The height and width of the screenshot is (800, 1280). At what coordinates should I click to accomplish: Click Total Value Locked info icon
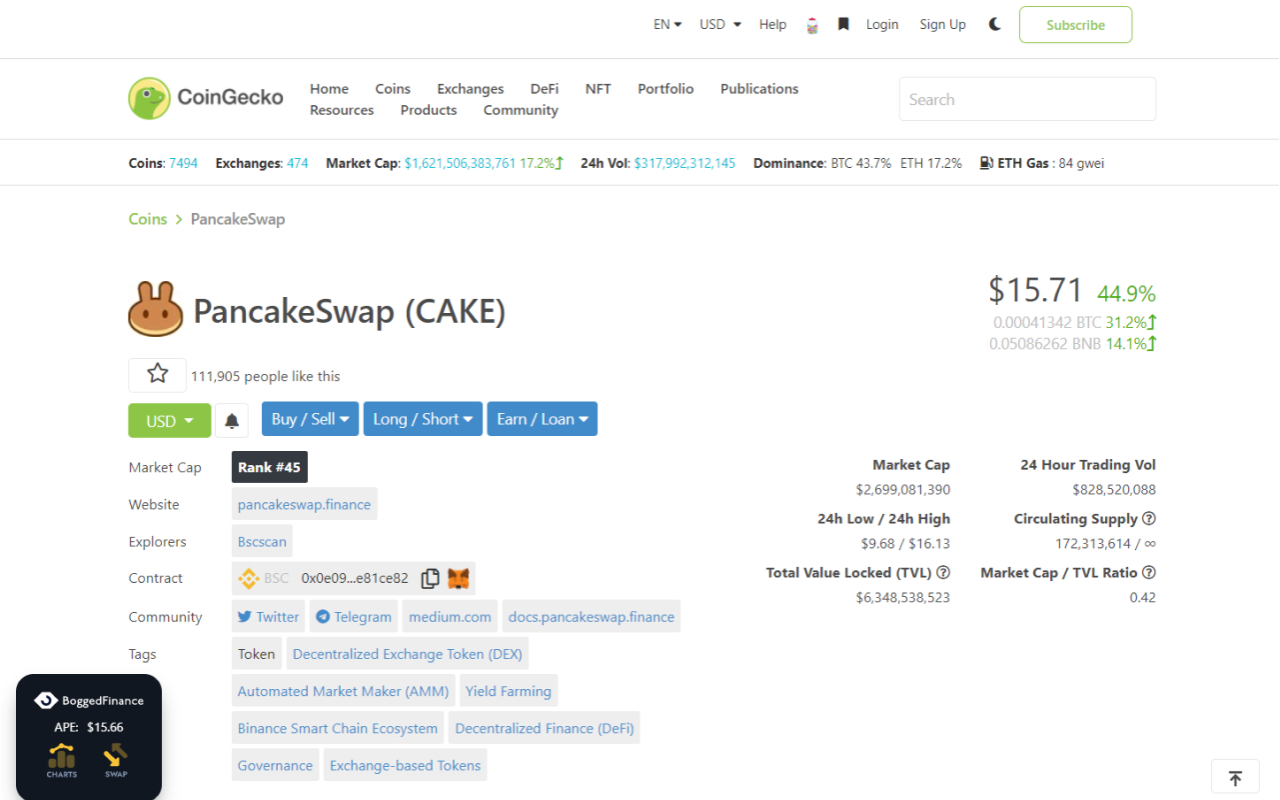click(x=943, y=572)
